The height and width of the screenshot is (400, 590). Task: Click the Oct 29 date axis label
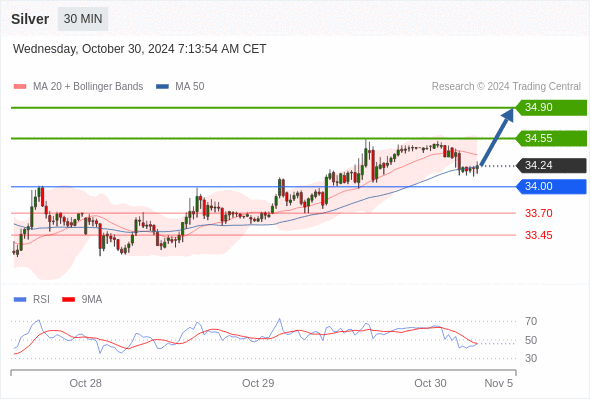(x=258, y=383)
